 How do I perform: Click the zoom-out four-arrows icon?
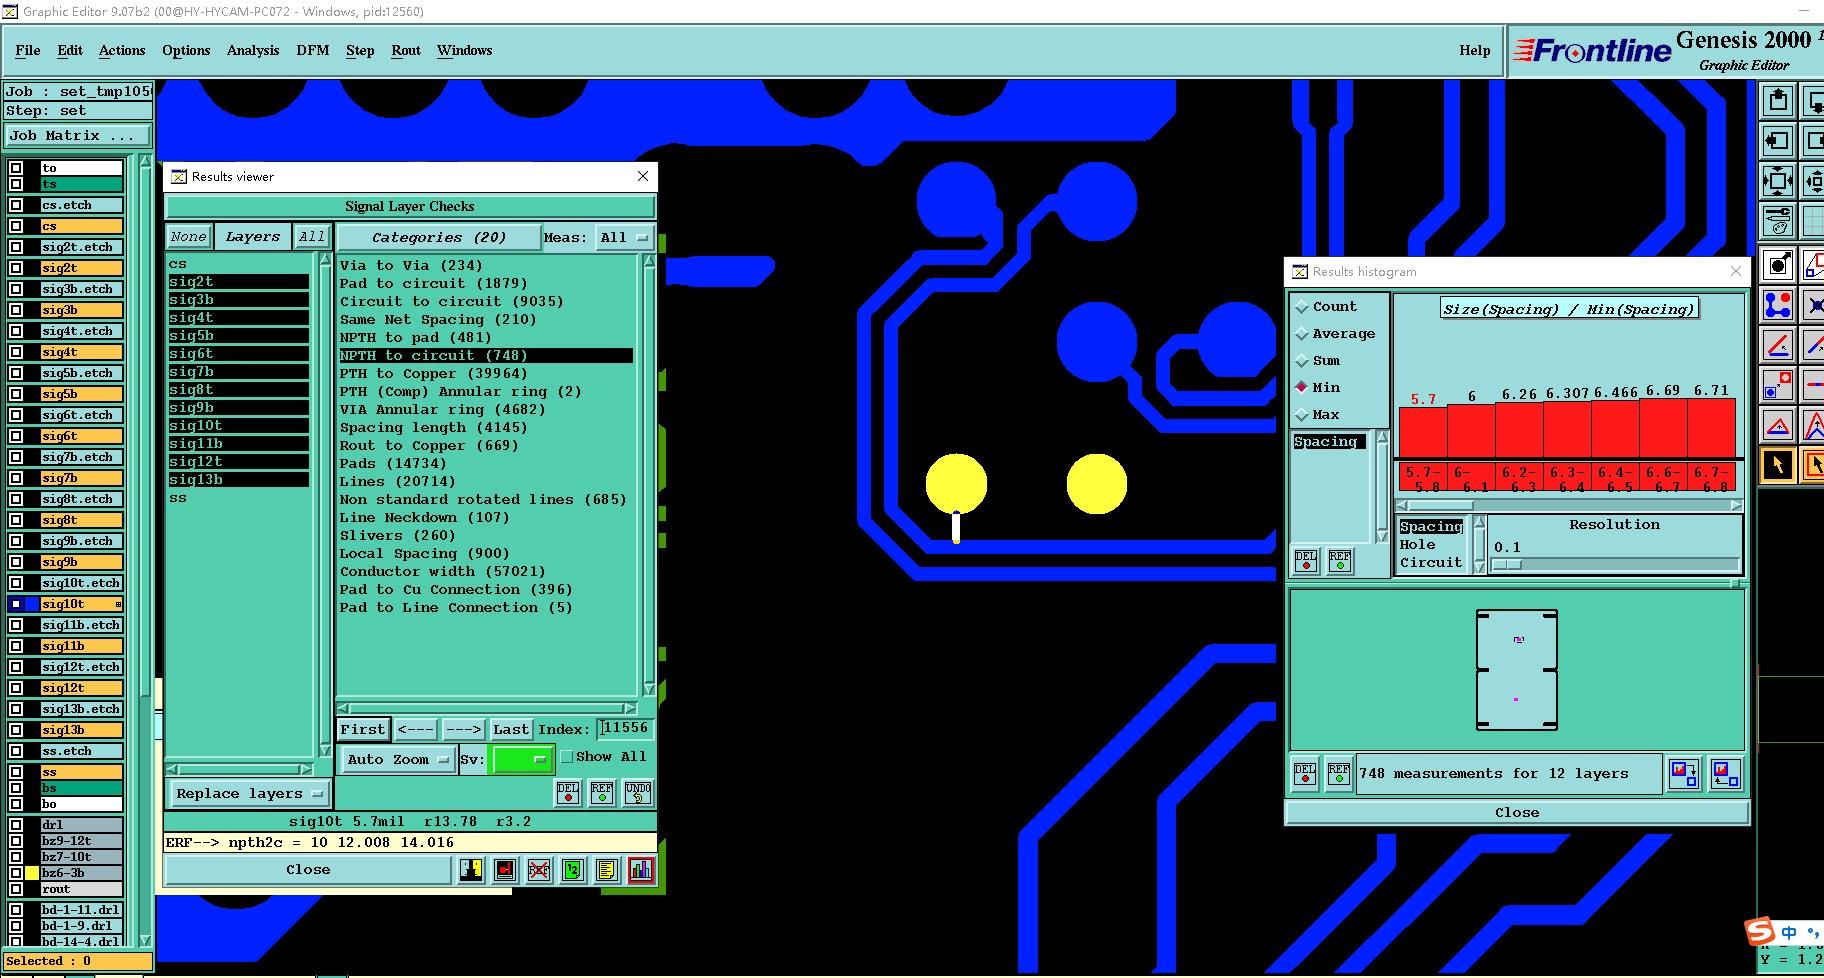[1778, 182]
